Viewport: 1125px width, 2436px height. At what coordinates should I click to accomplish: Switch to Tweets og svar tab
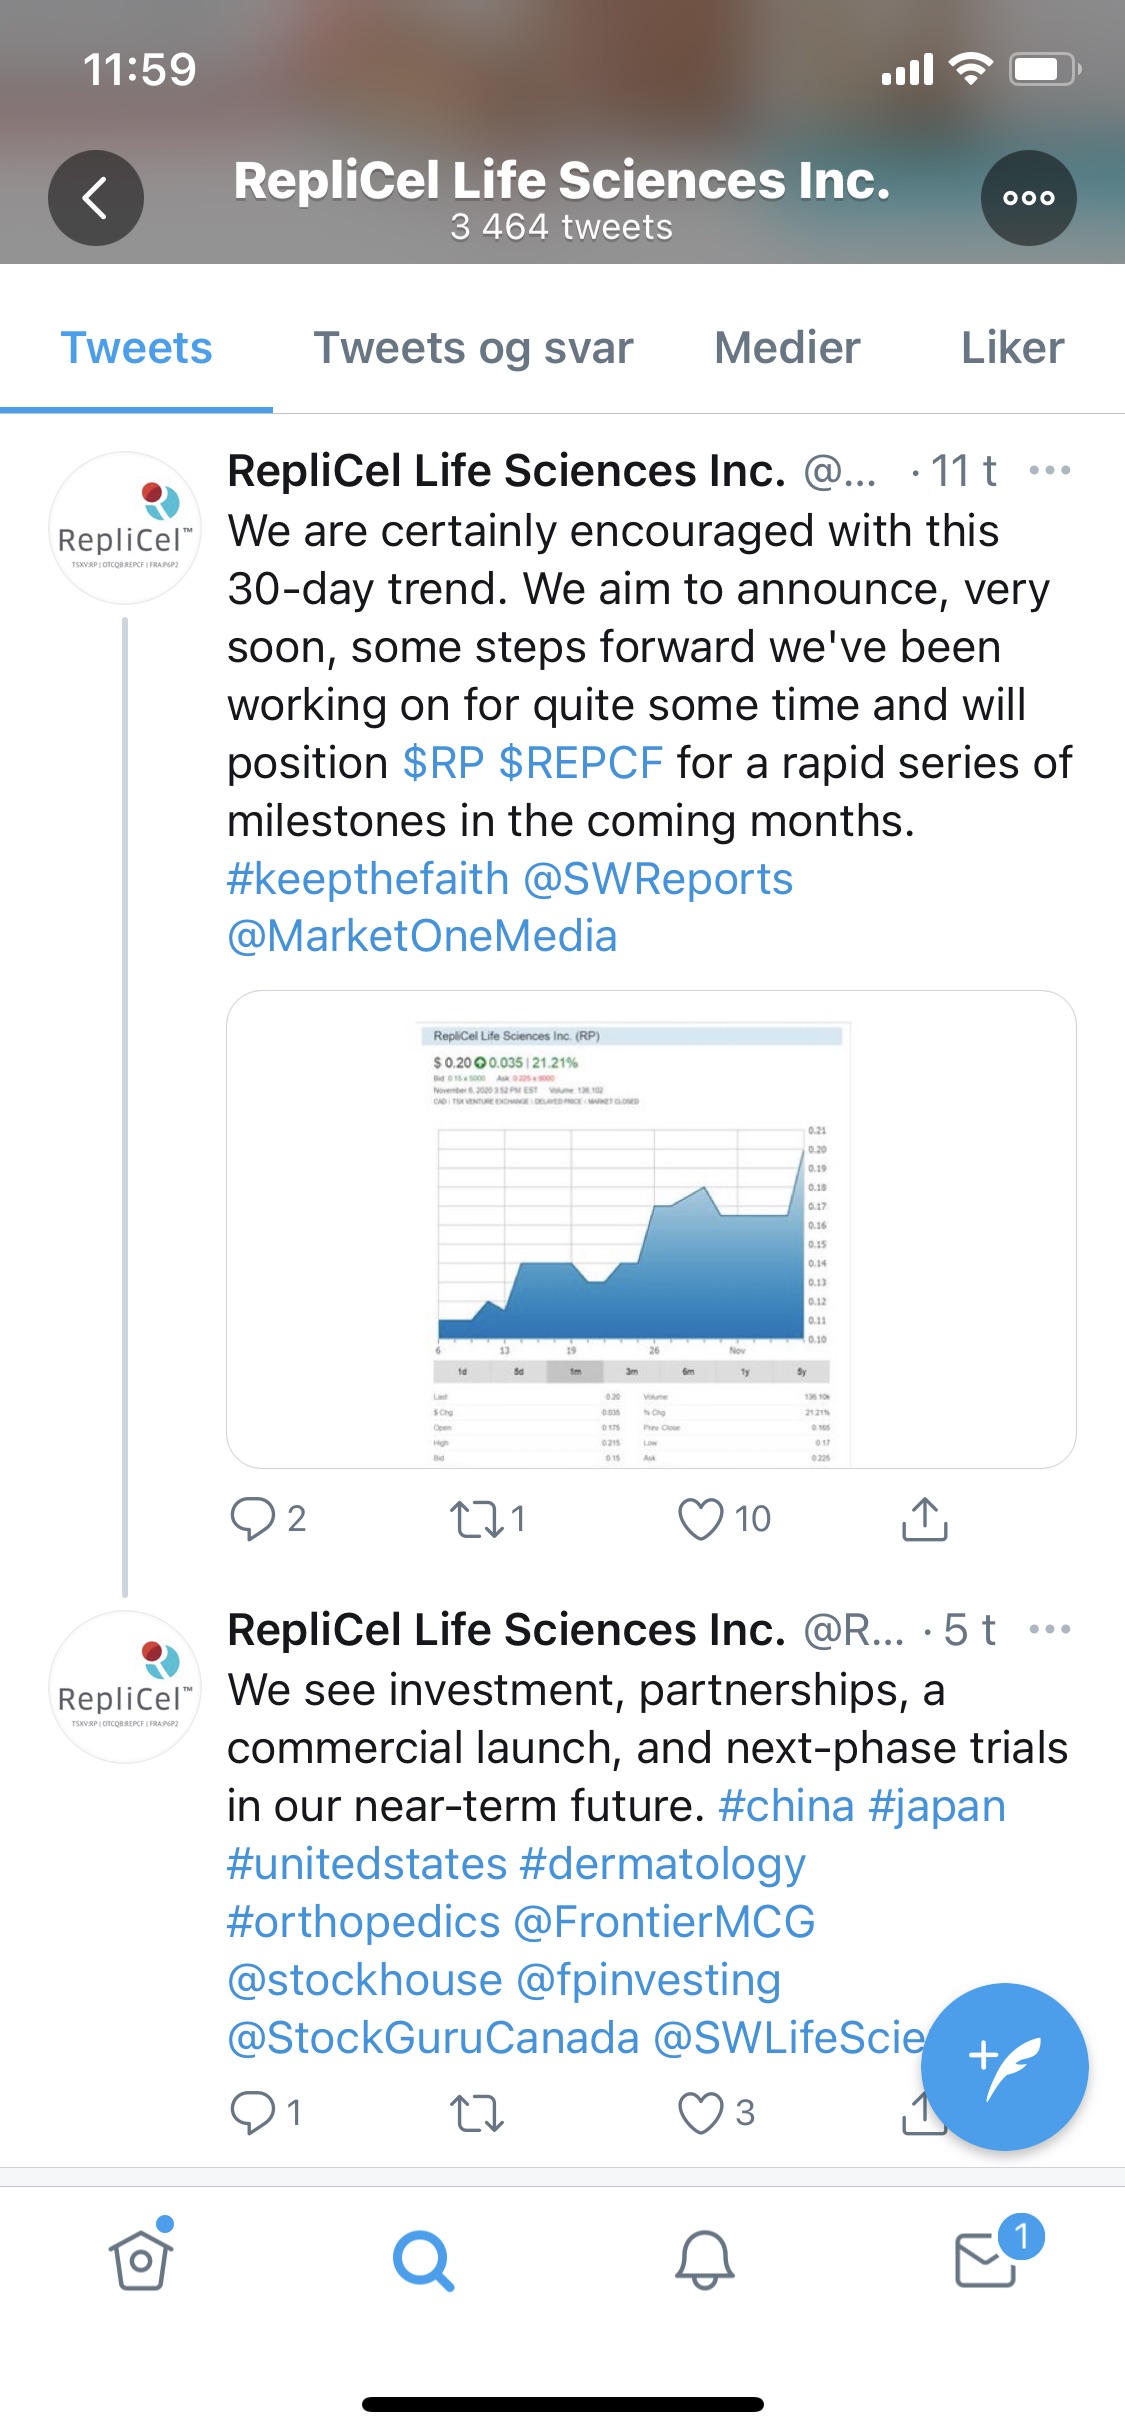(473, 348)
